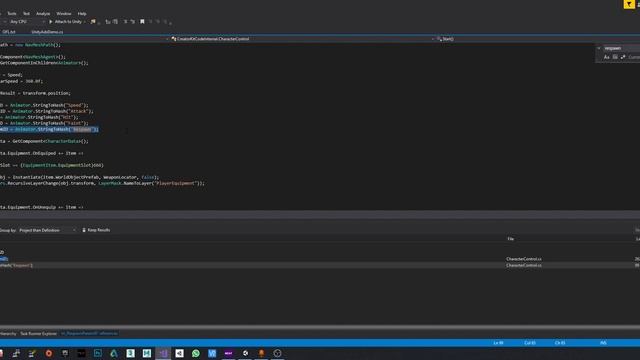Click the Instantiate(item.worldObjectPrefab line
The width and height of the screenshot is (640, 360).
(80, 177)
